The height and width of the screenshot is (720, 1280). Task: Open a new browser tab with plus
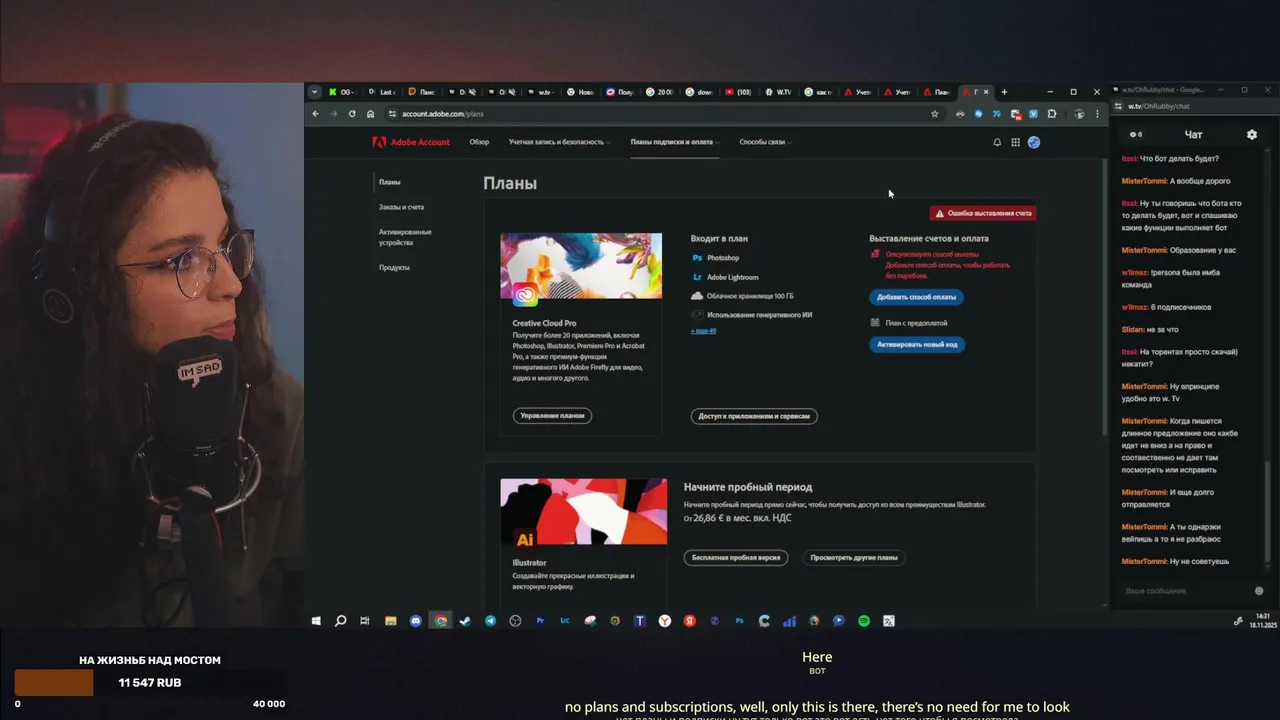tap(1004, 92)
